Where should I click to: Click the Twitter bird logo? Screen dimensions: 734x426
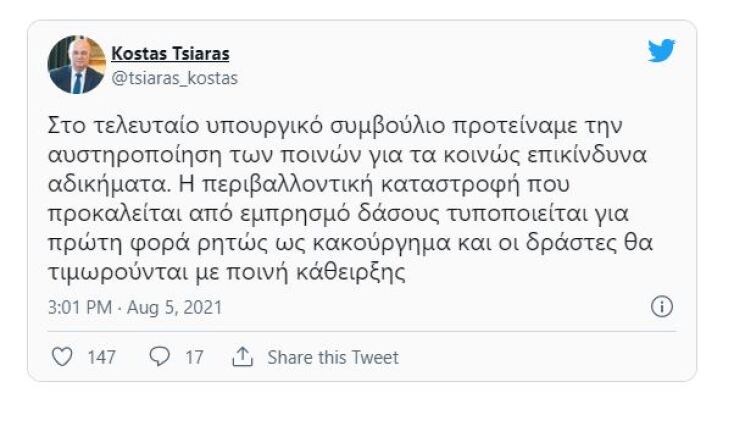click(x=661, y=51)
